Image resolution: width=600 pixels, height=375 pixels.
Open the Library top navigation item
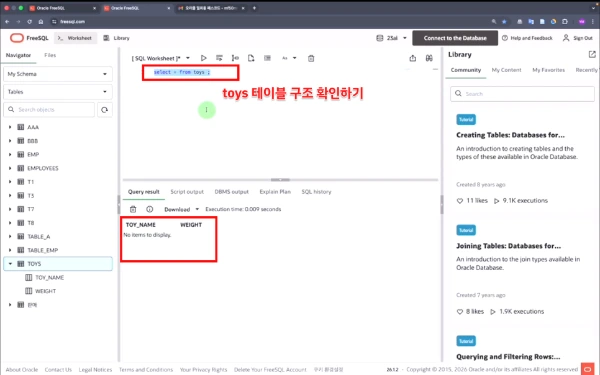point(117,38)
